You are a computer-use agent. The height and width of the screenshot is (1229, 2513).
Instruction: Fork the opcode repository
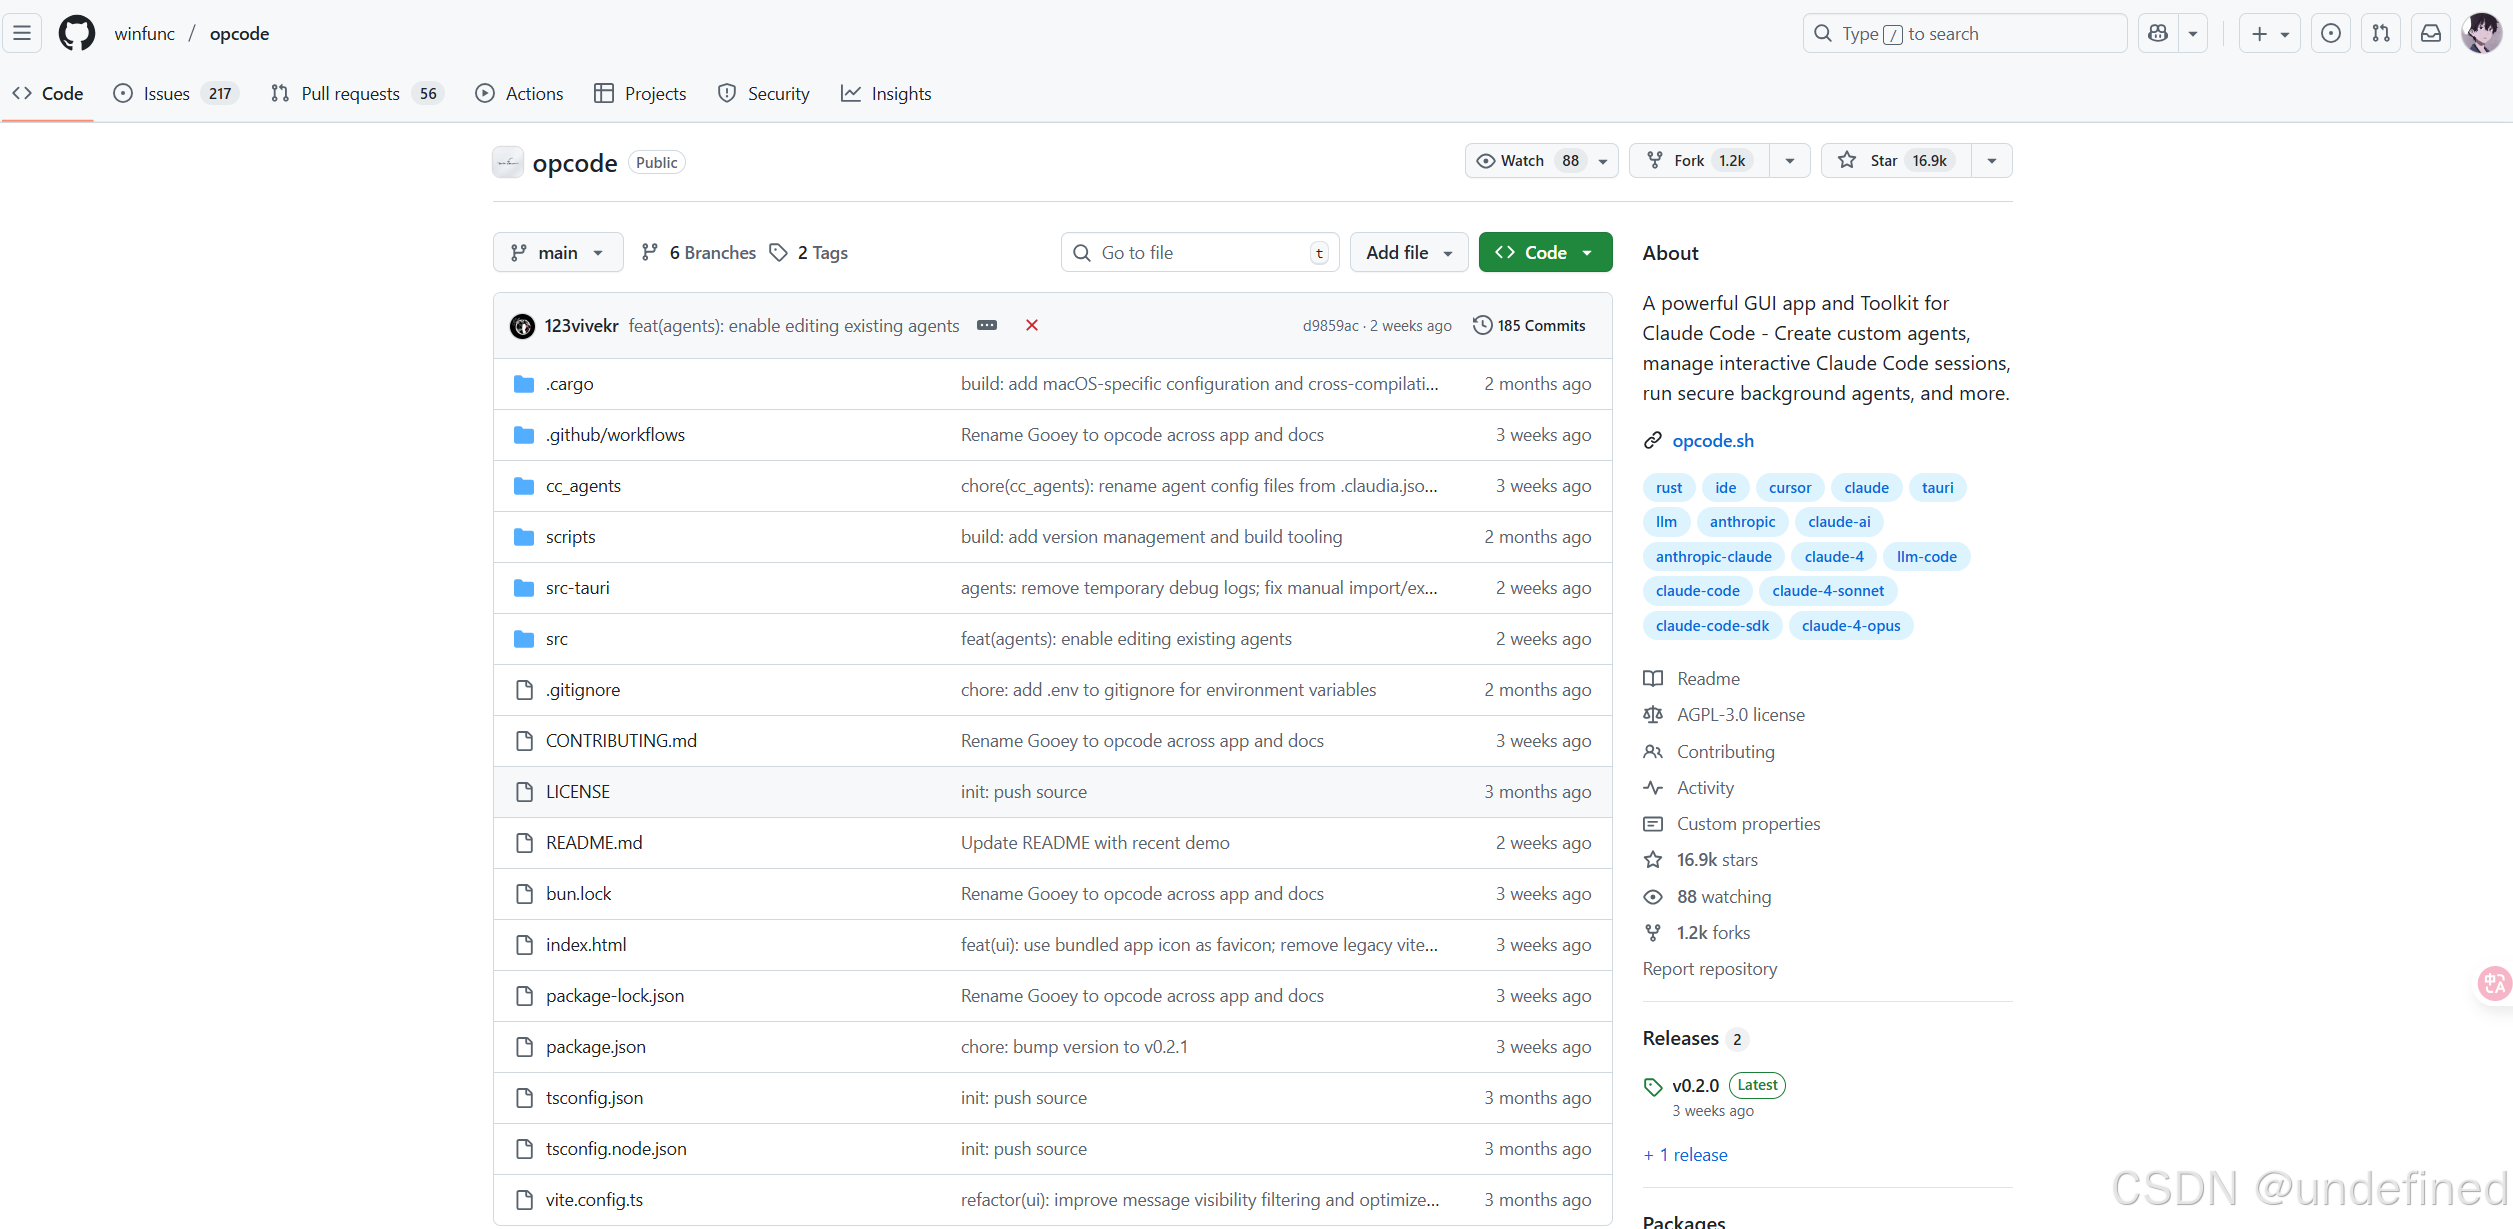coord(1700,161)
